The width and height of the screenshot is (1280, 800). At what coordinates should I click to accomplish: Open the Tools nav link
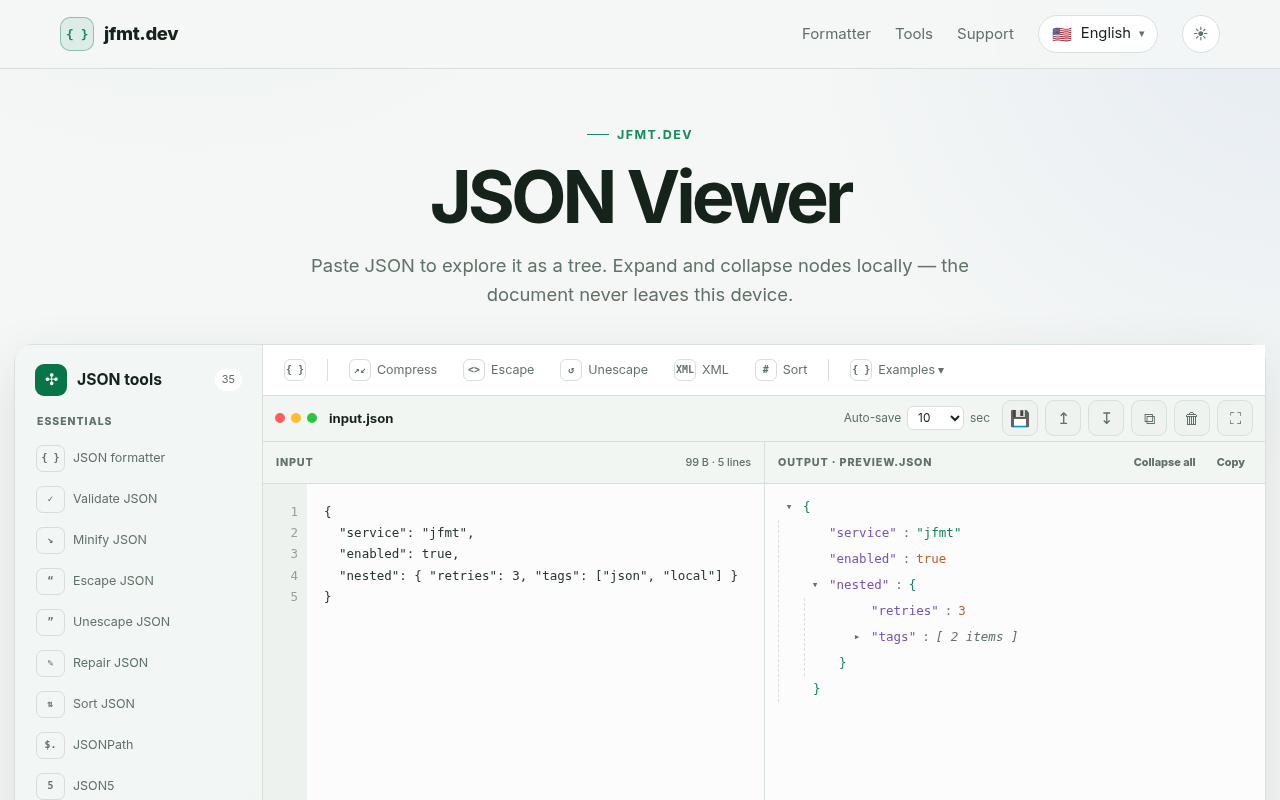(x=914, y=34)
